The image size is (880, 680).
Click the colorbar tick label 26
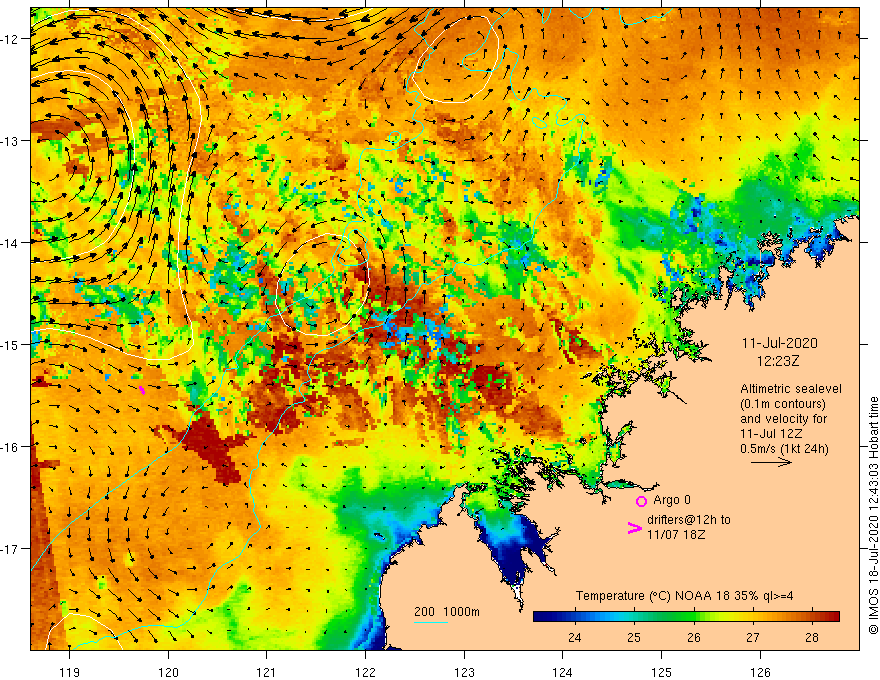pos(694,637)
